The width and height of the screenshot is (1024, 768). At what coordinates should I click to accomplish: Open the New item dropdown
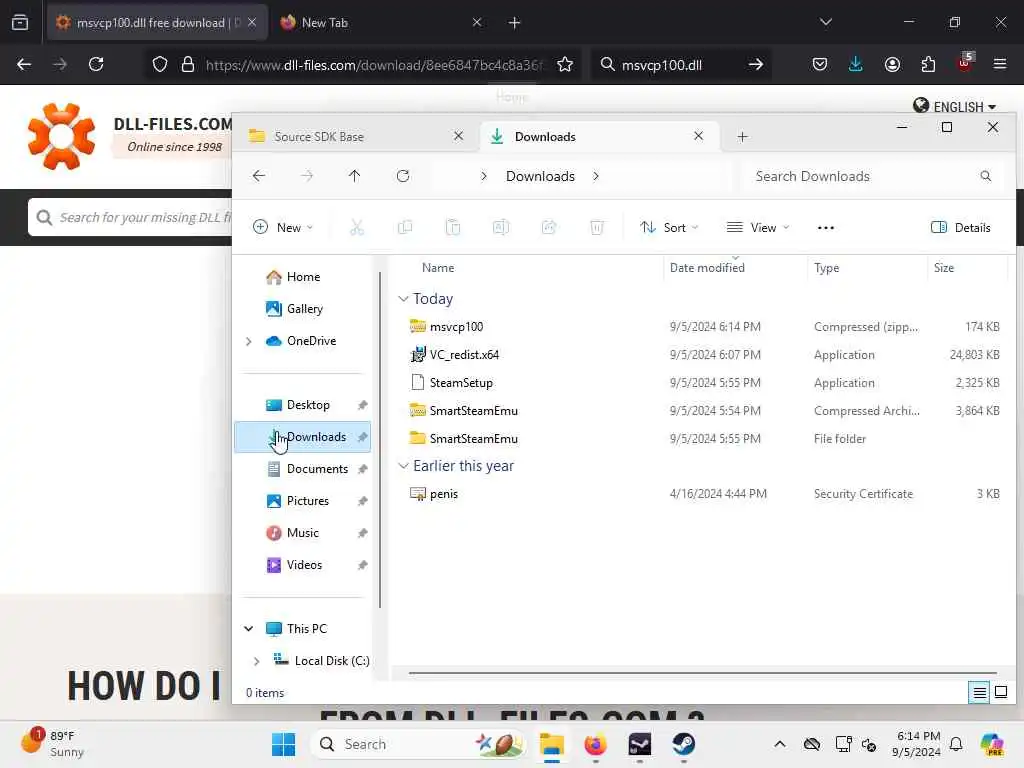pos(283,227)
